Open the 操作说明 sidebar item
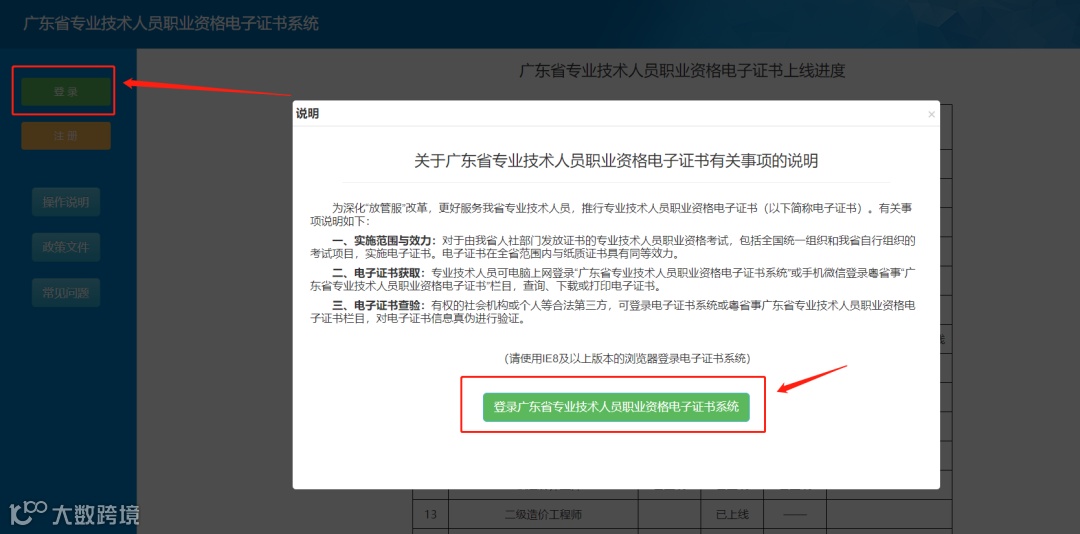The image size is (1080, 534). 65,203
